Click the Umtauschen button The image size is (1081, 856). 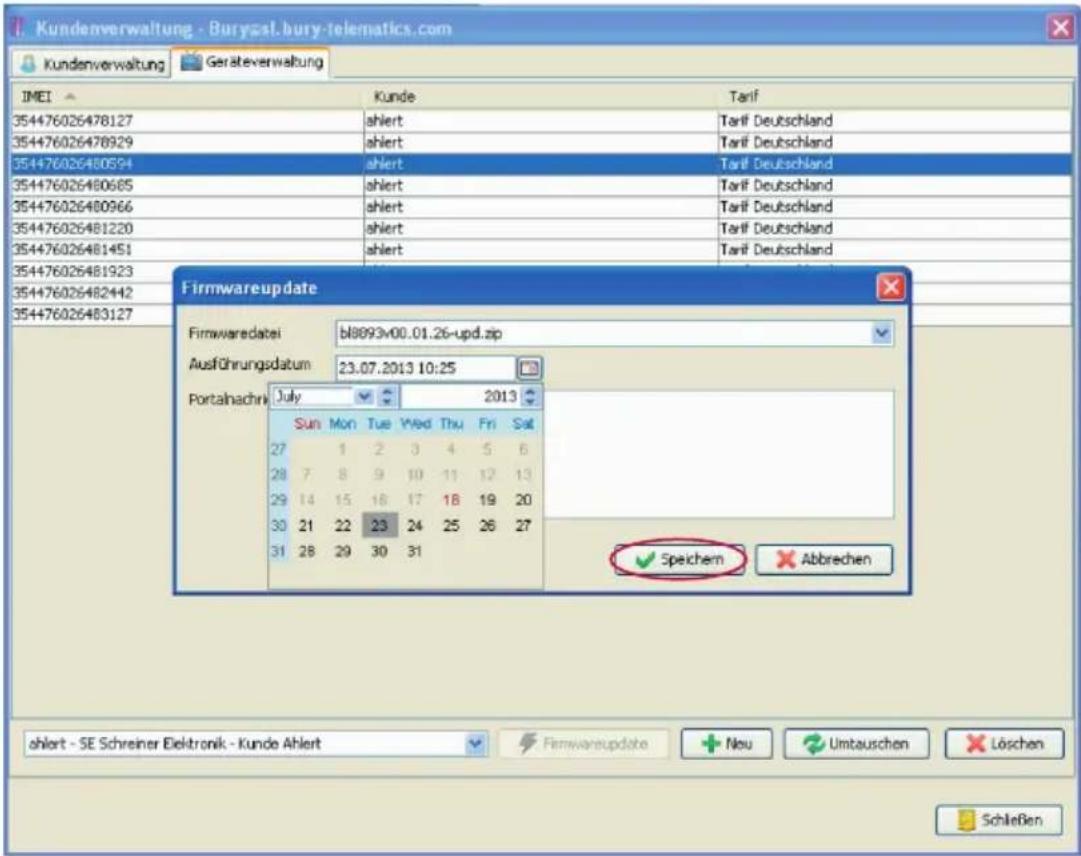856,744
